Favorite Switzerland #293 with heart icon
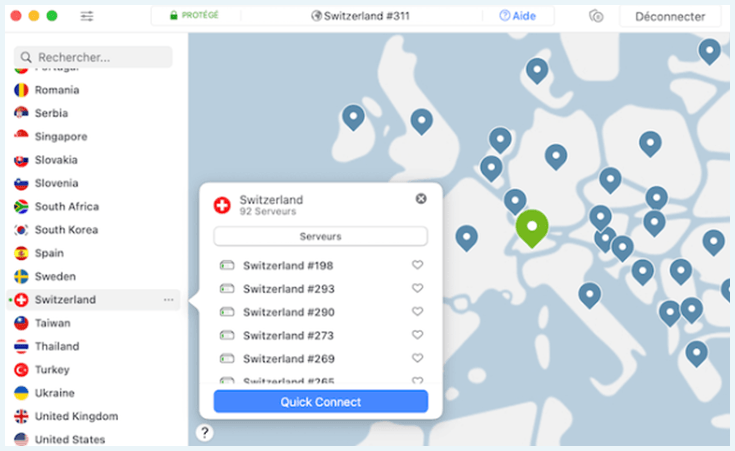 click(417, 288)
